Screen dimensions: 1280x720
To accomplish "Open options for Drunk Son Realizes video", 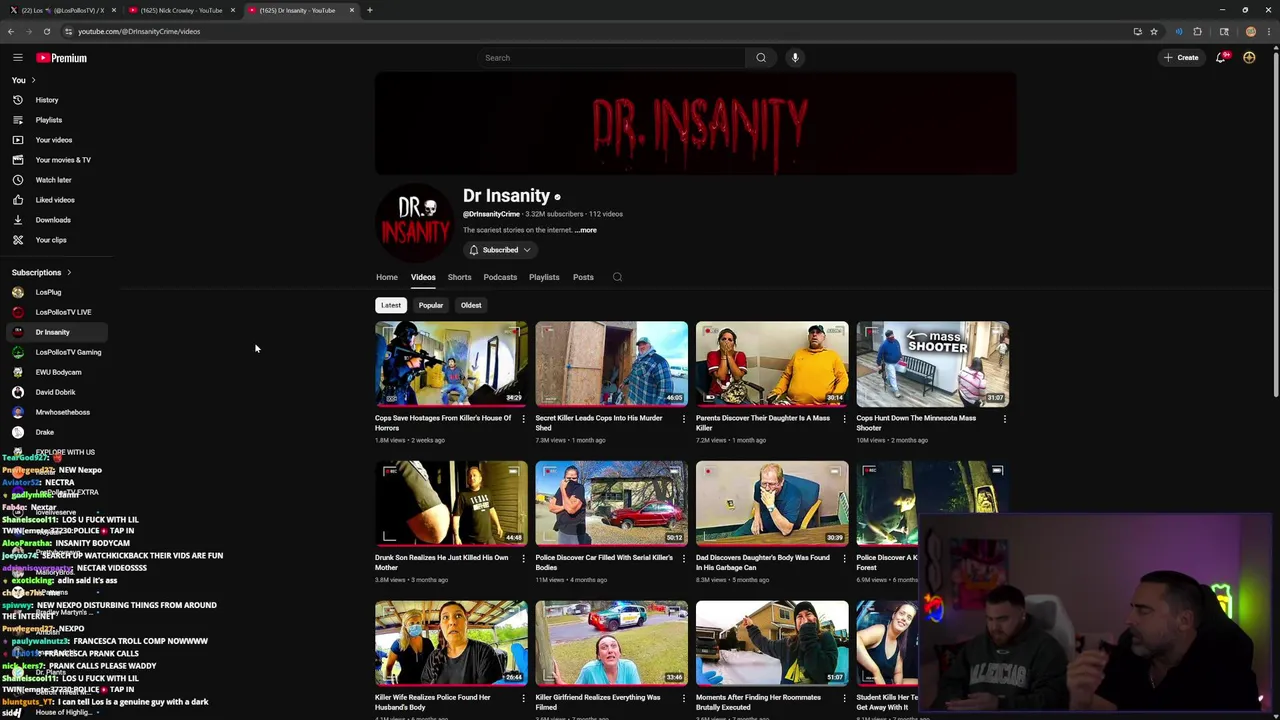I will [x=523, y=559].
